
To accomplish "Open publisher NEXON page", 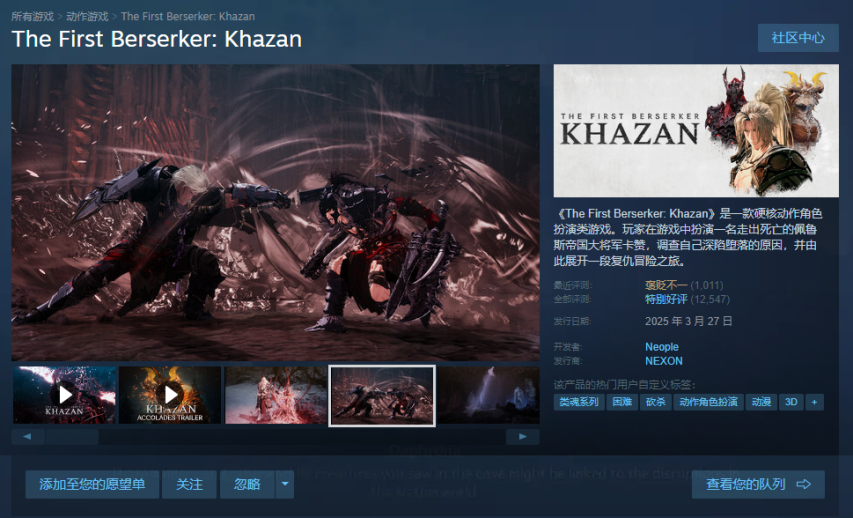I will (664, 361).
